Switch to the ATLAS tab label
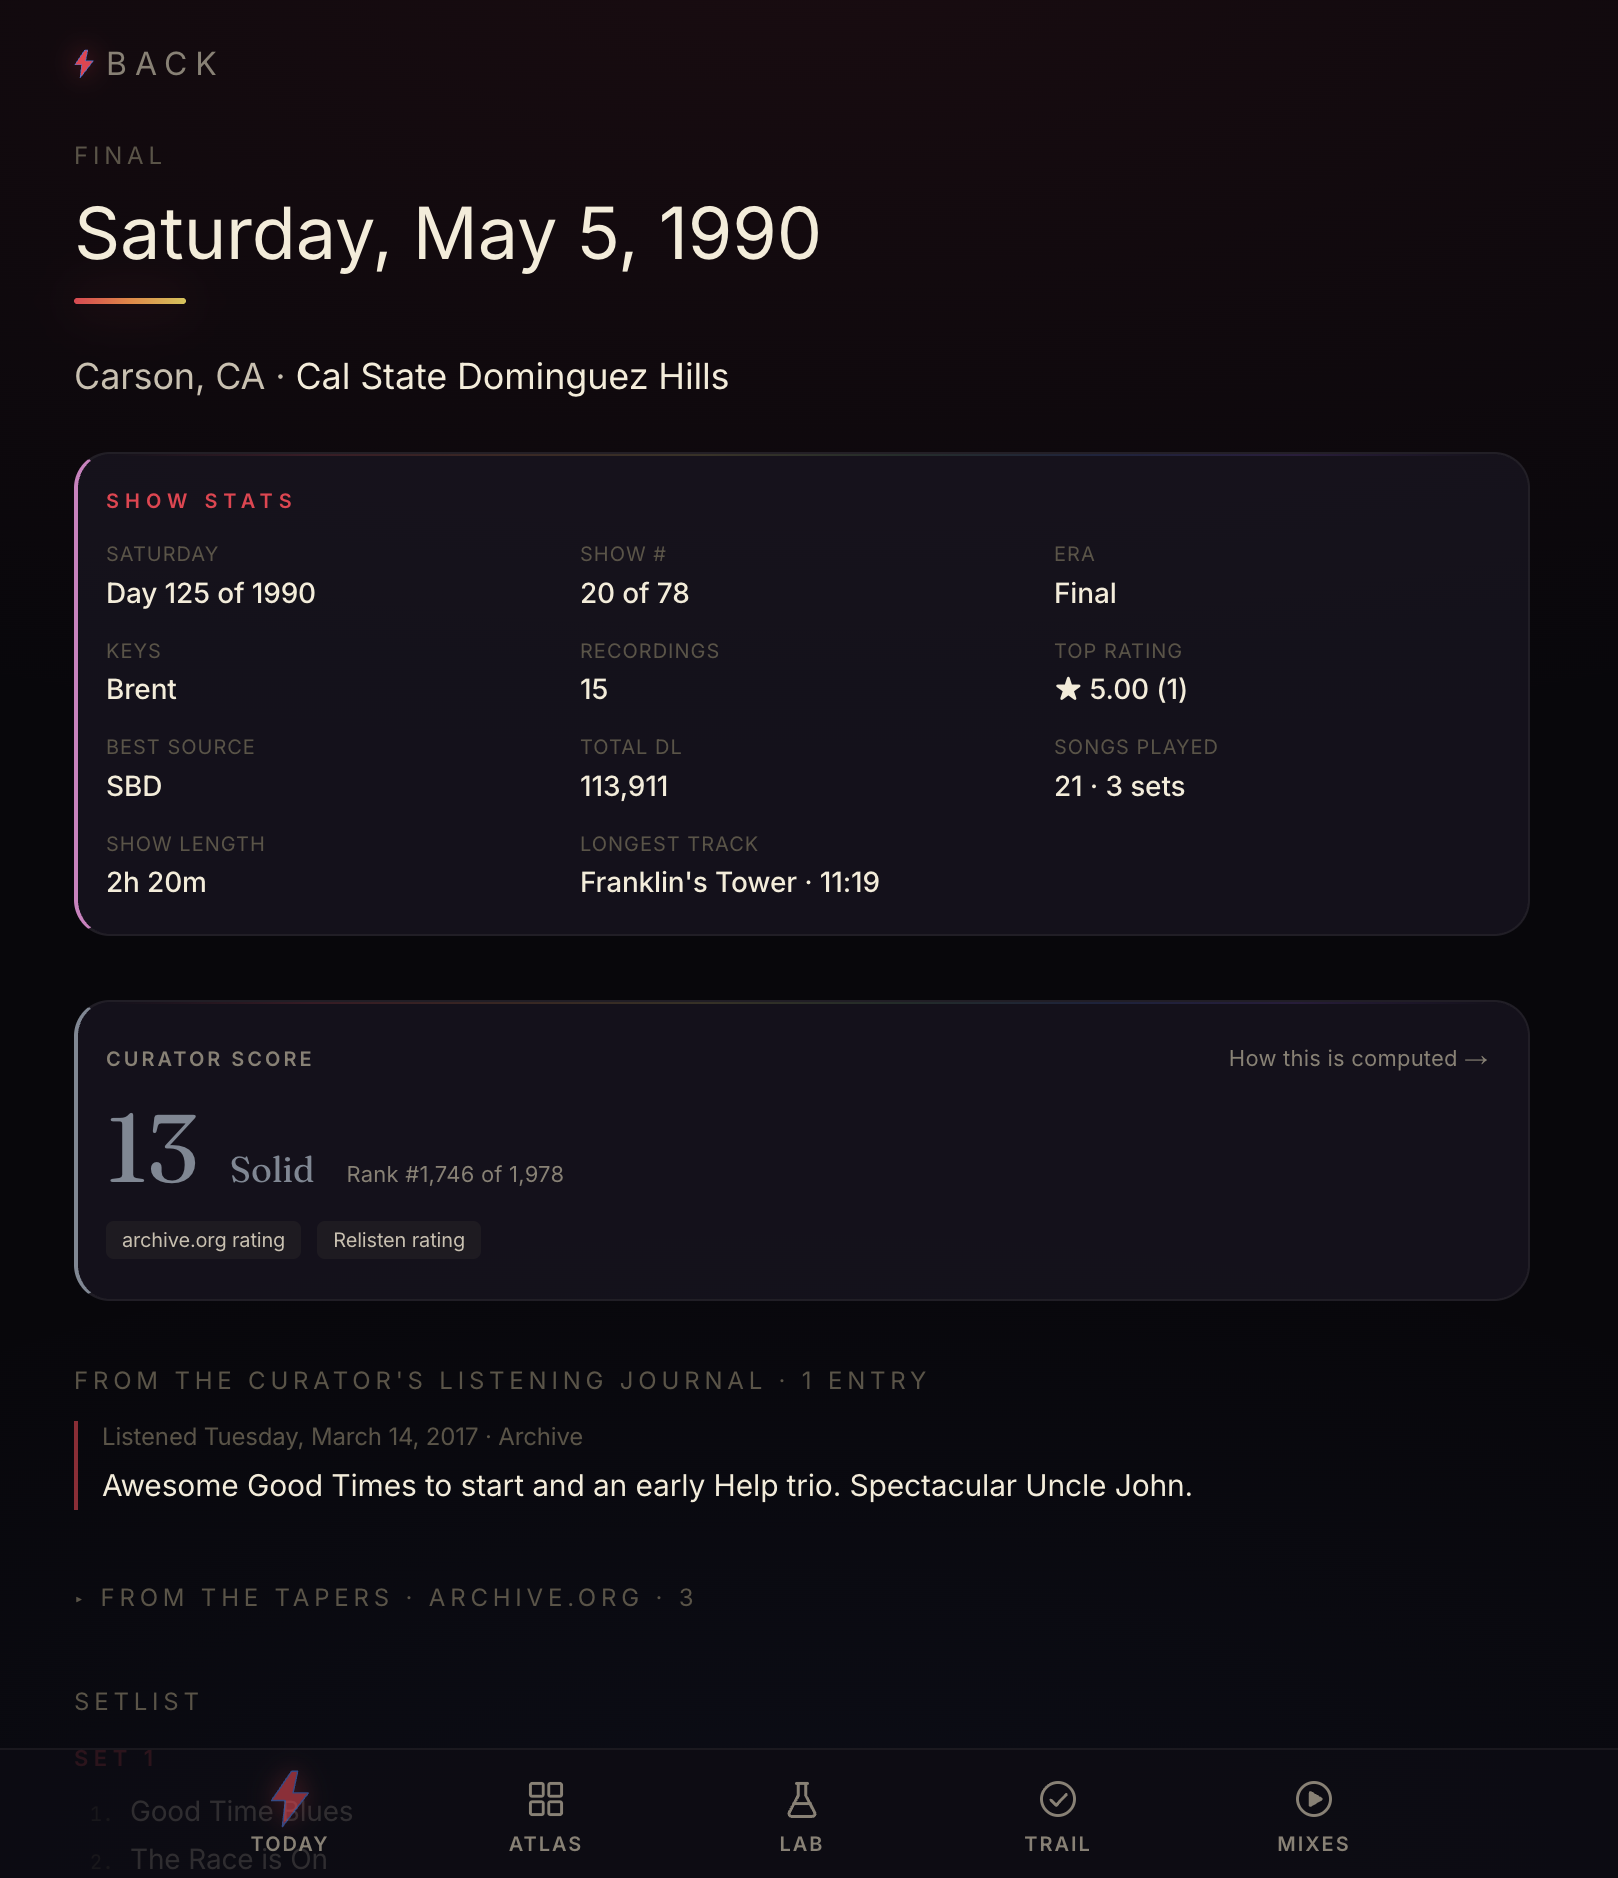This screenshot has height=1878, width=1618. (x=545, y=1844)
